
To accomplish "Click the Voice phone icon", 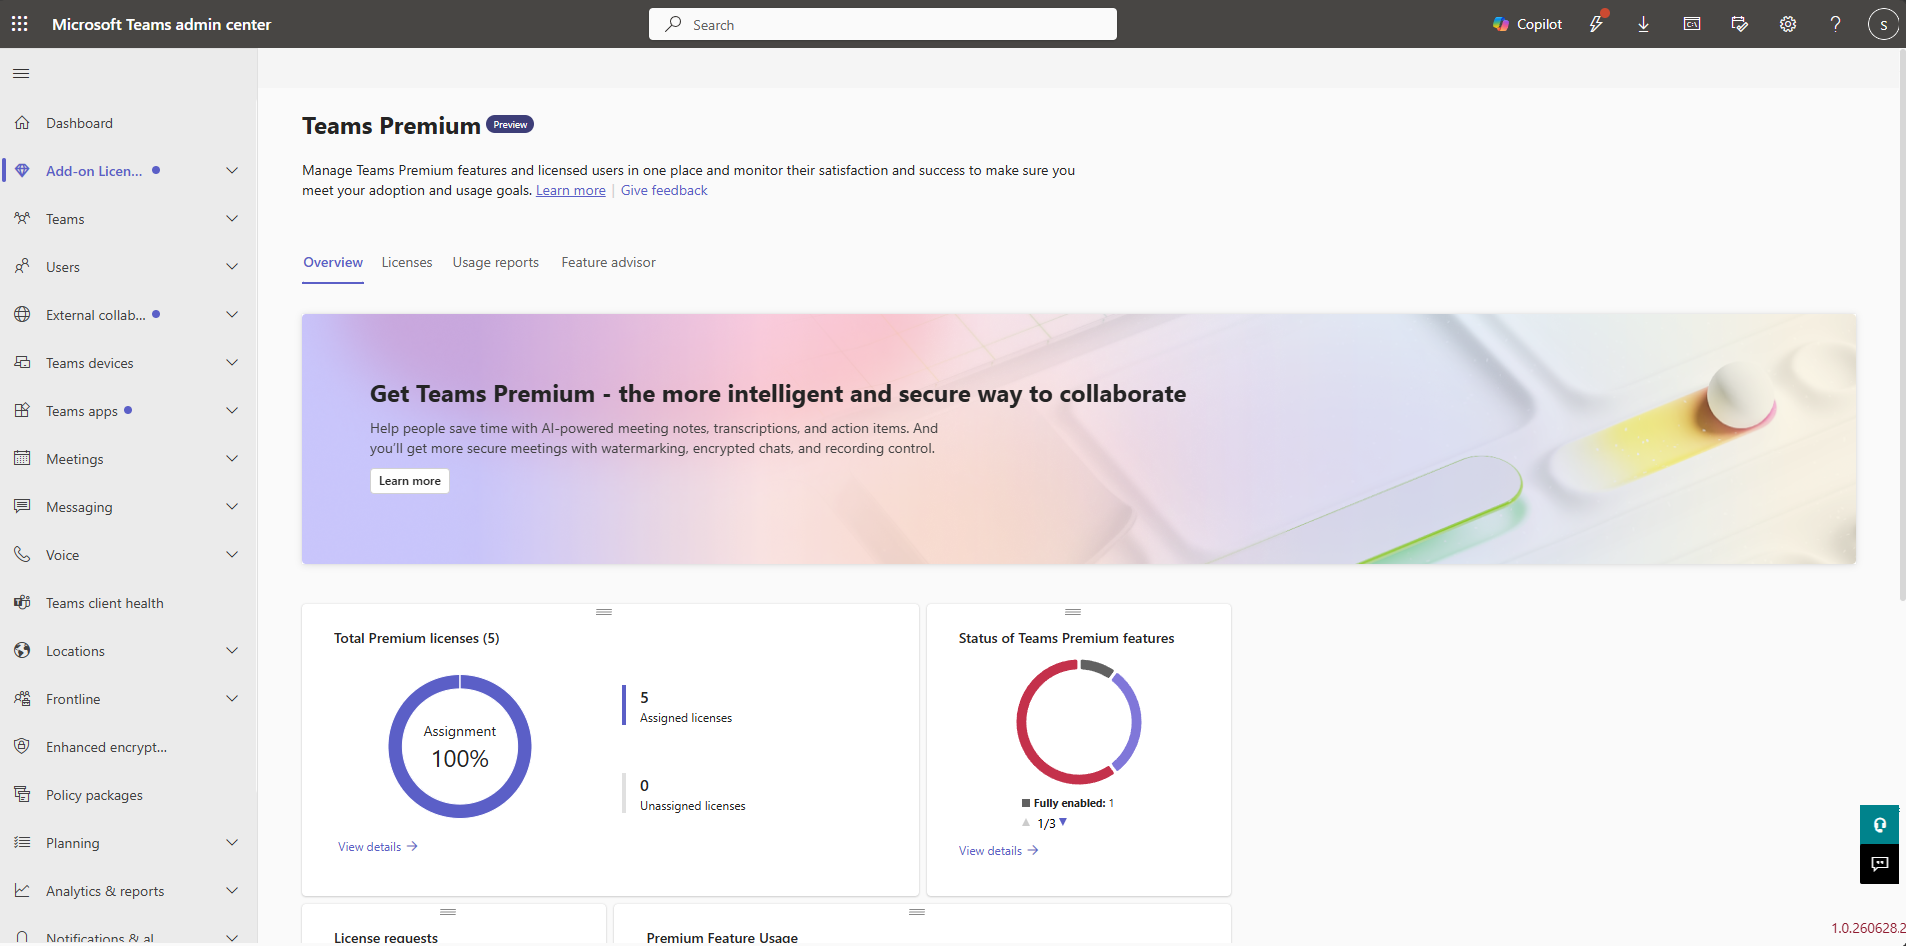I will click(x=22, y=555).
